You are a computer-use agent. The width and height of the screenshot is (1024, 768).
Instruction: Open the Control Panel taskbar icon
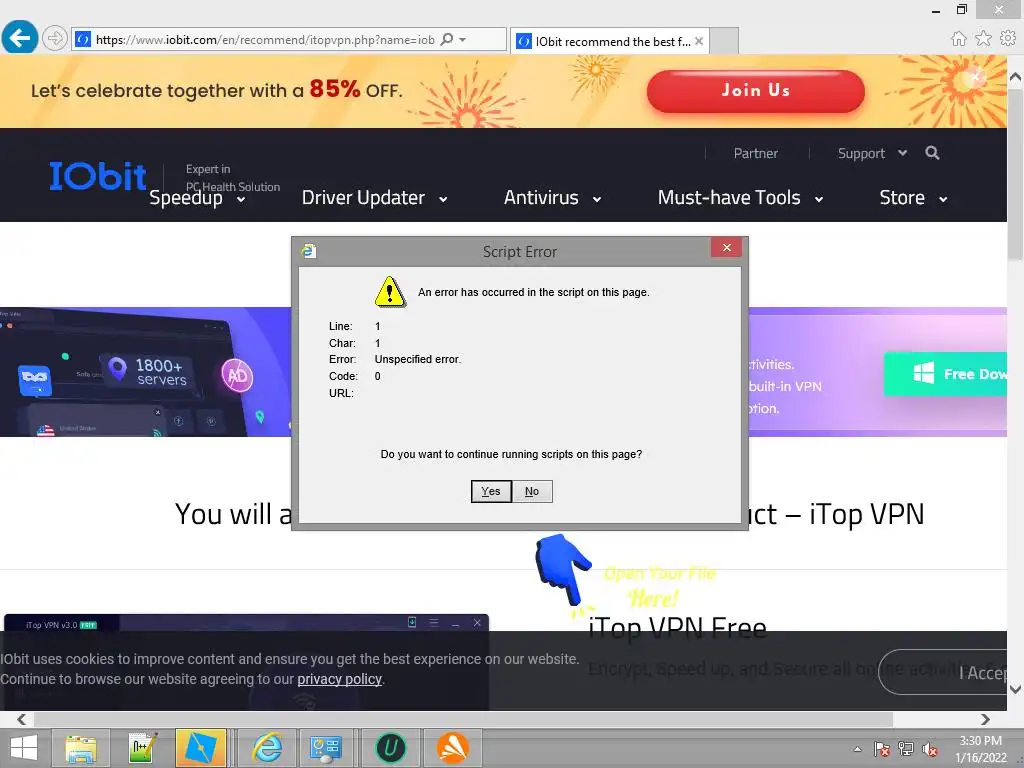coord(326,748)
